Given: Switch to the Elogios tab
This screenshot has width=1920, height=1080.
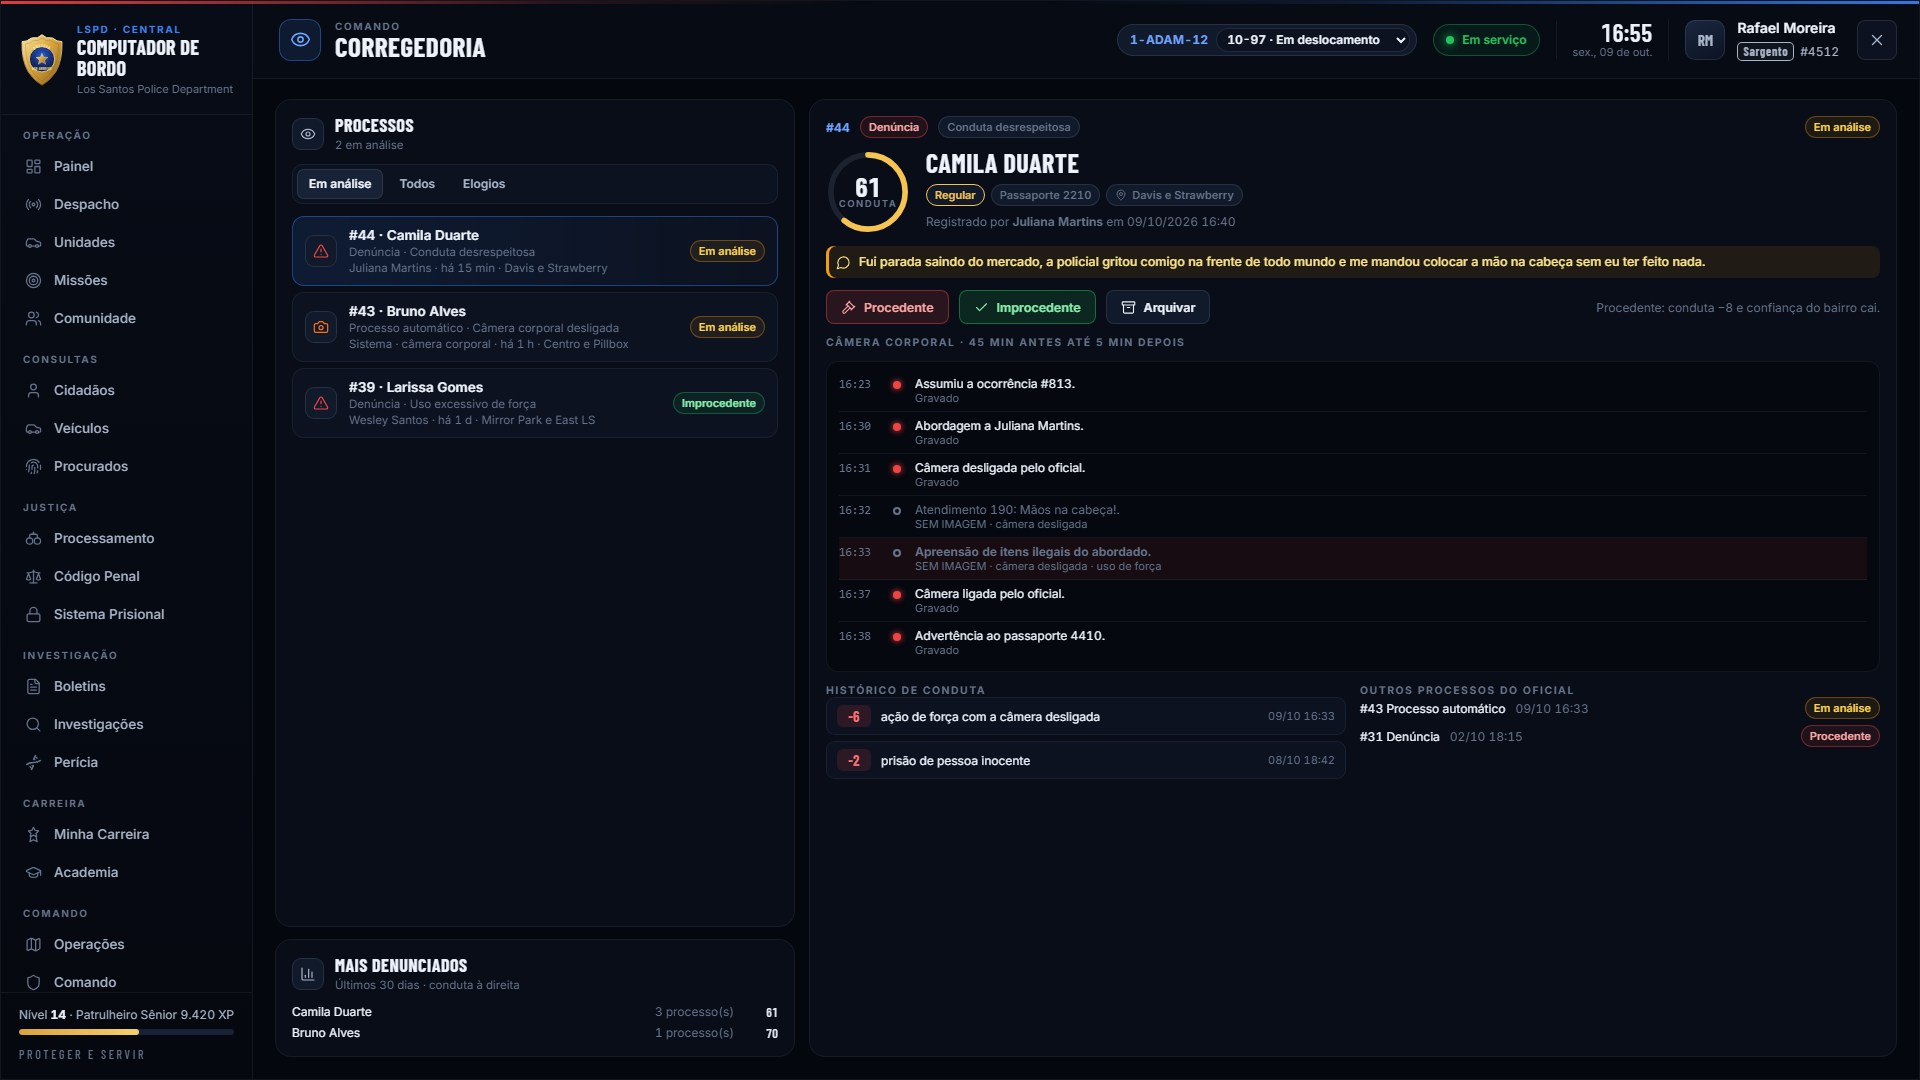Looking at the screenshot, I should (484, 184).
